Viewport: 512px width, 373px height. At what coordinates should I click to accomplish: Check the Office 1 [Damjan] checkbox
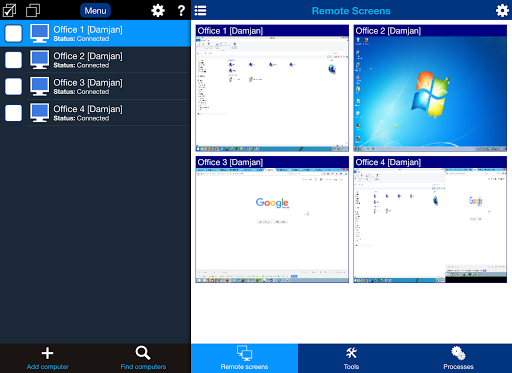(13, 33)
